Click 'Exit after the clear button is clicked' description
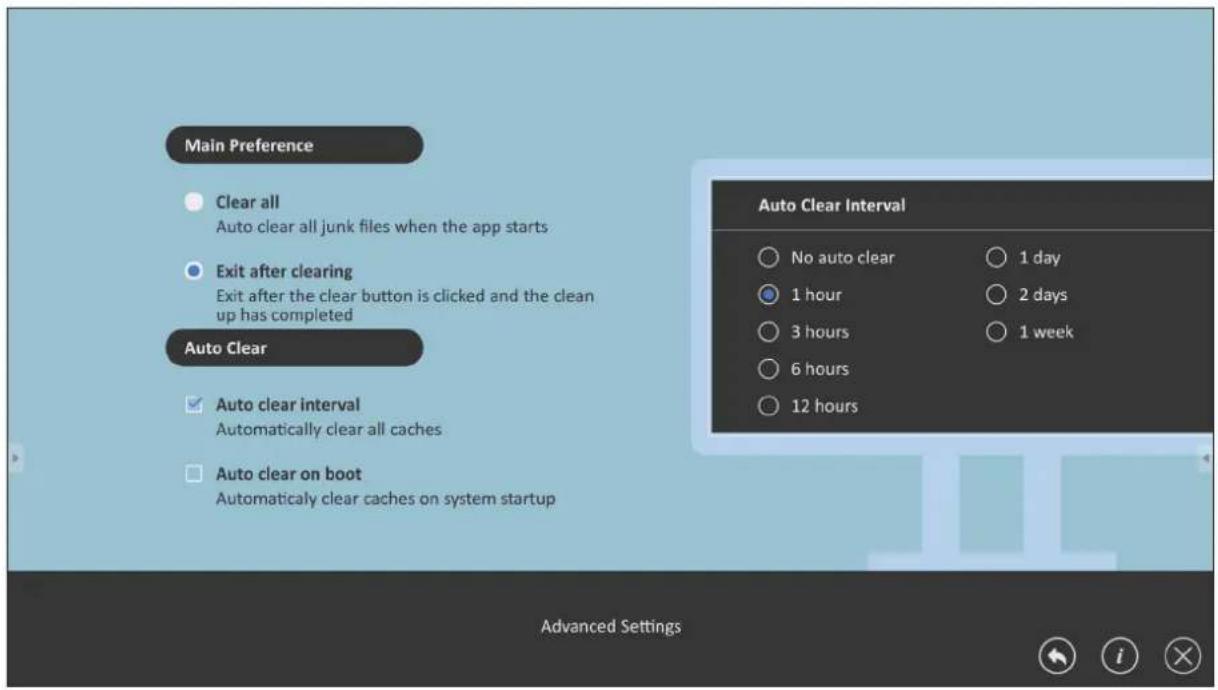This screenshot has width=1218, height=690. click(x=405, y=305)
